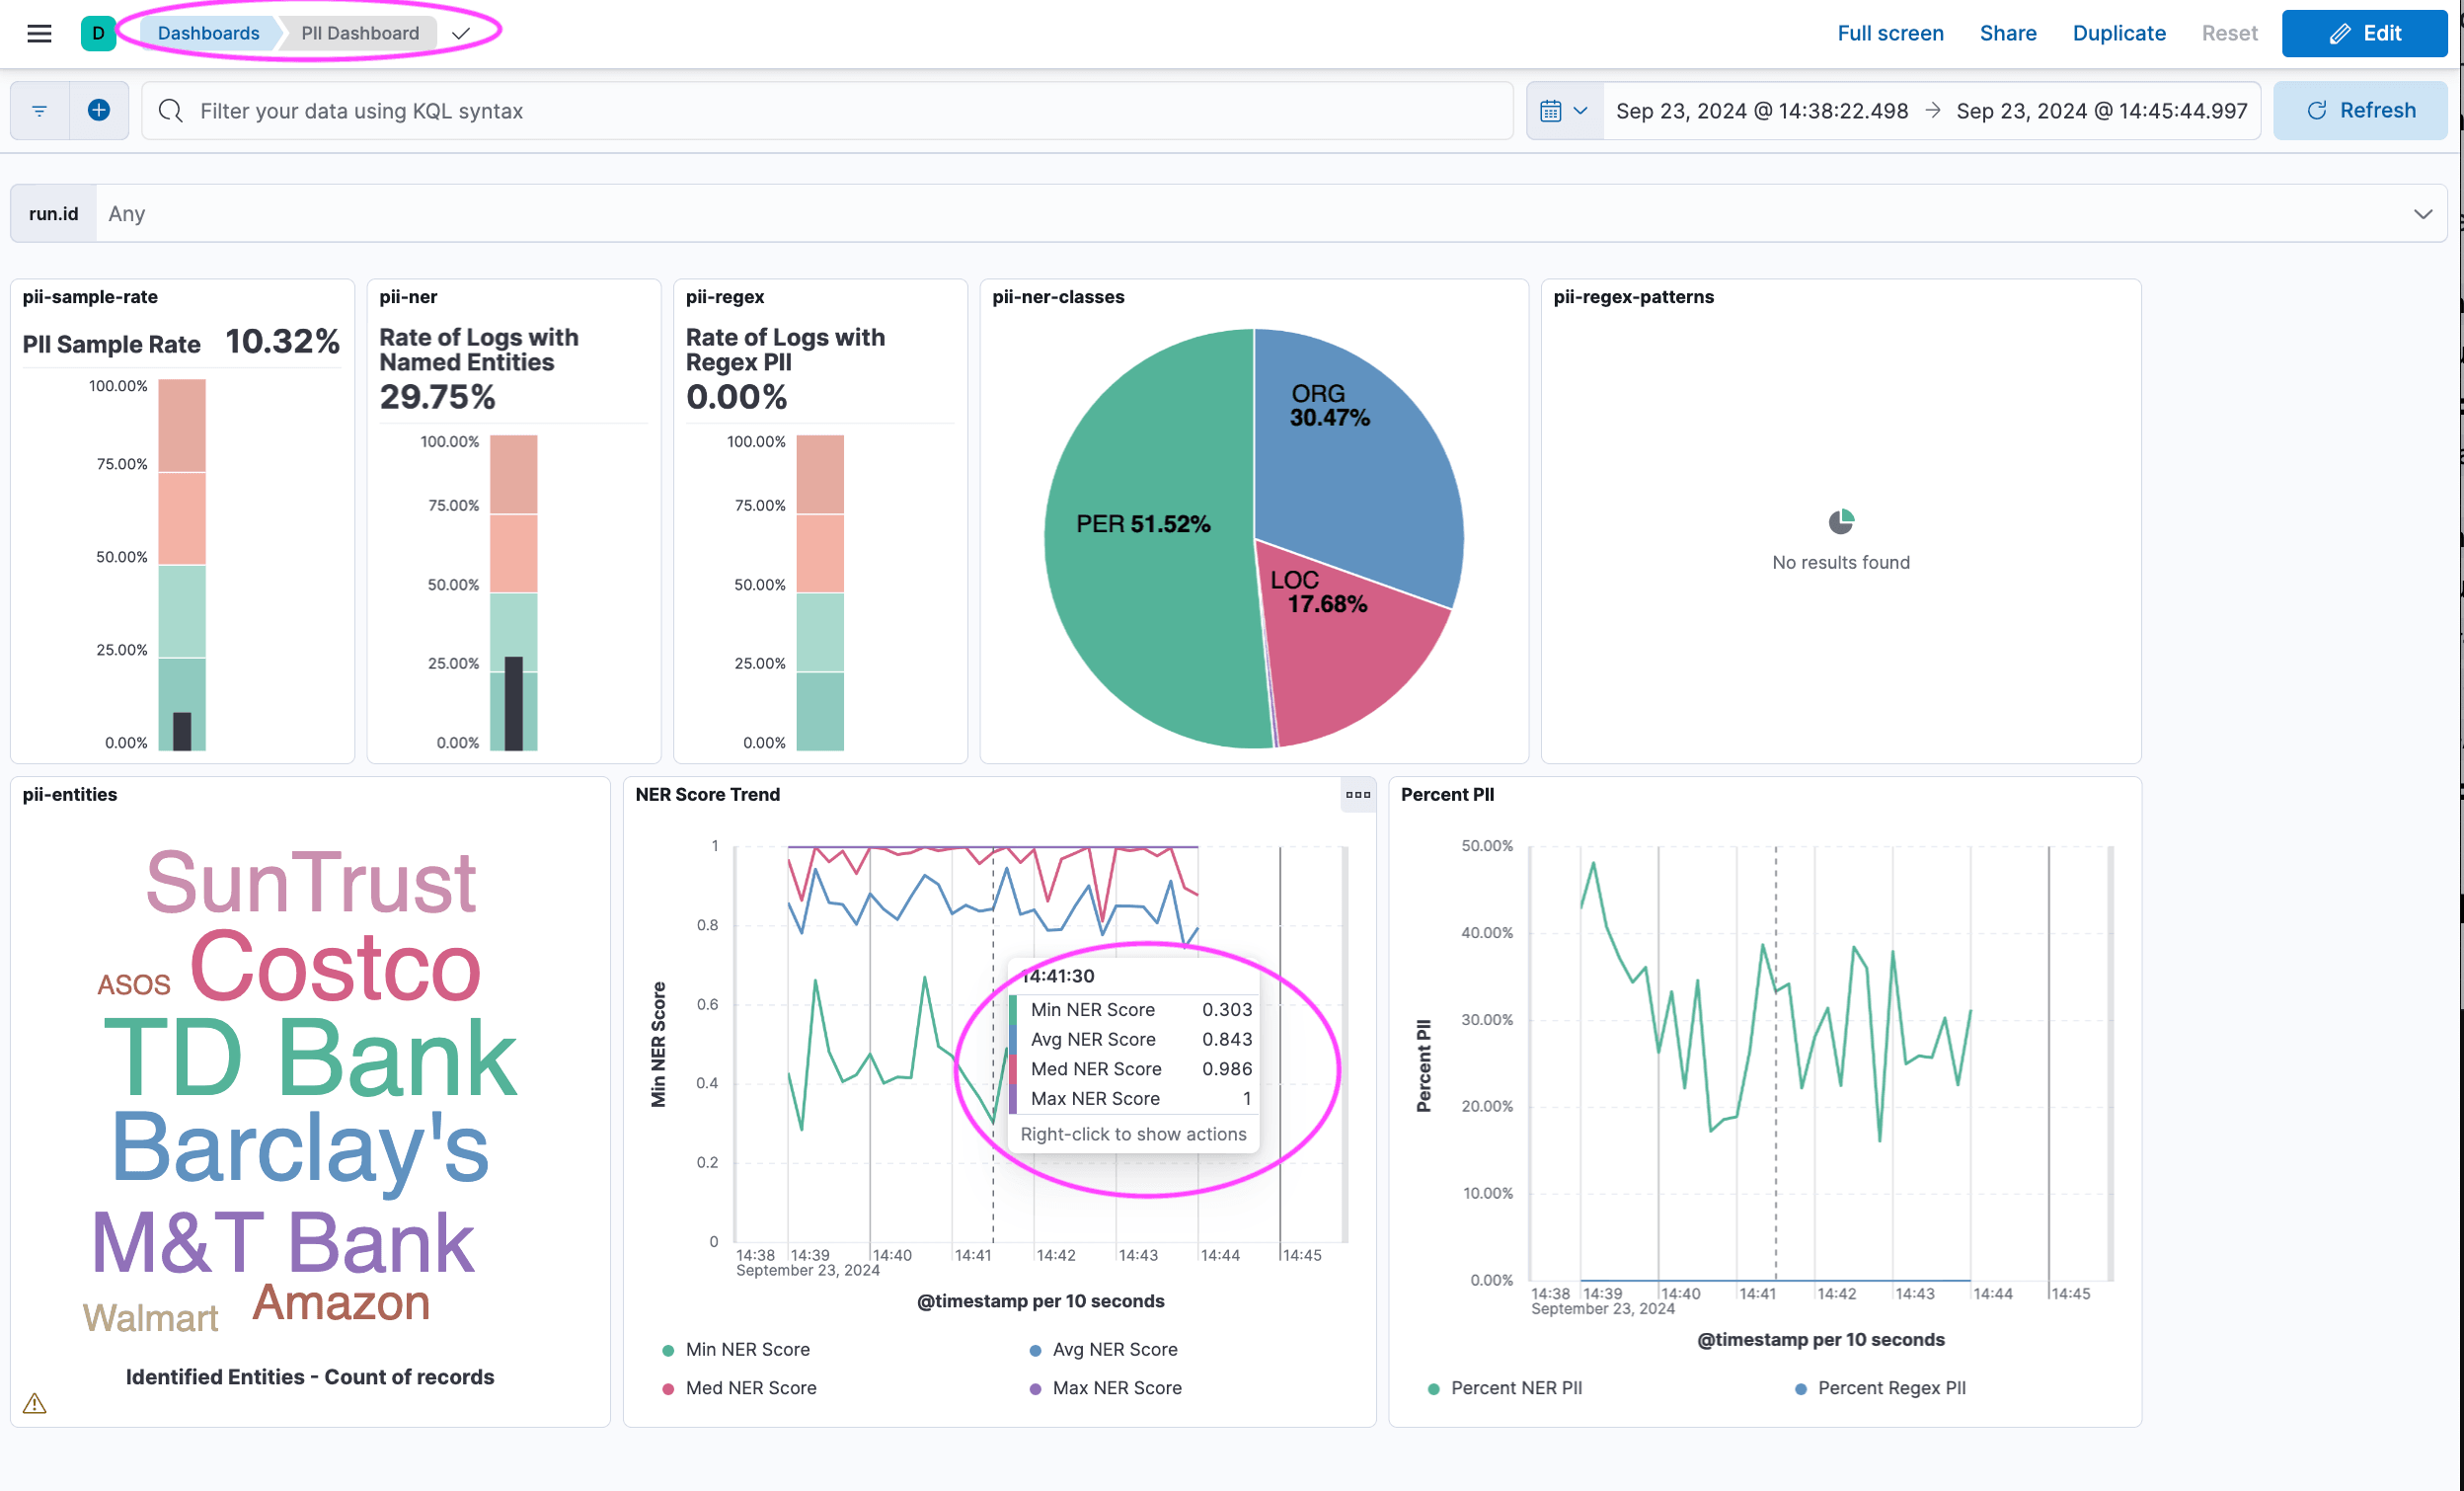Click the magnifying glass in the query bar

tap(170, 111)
